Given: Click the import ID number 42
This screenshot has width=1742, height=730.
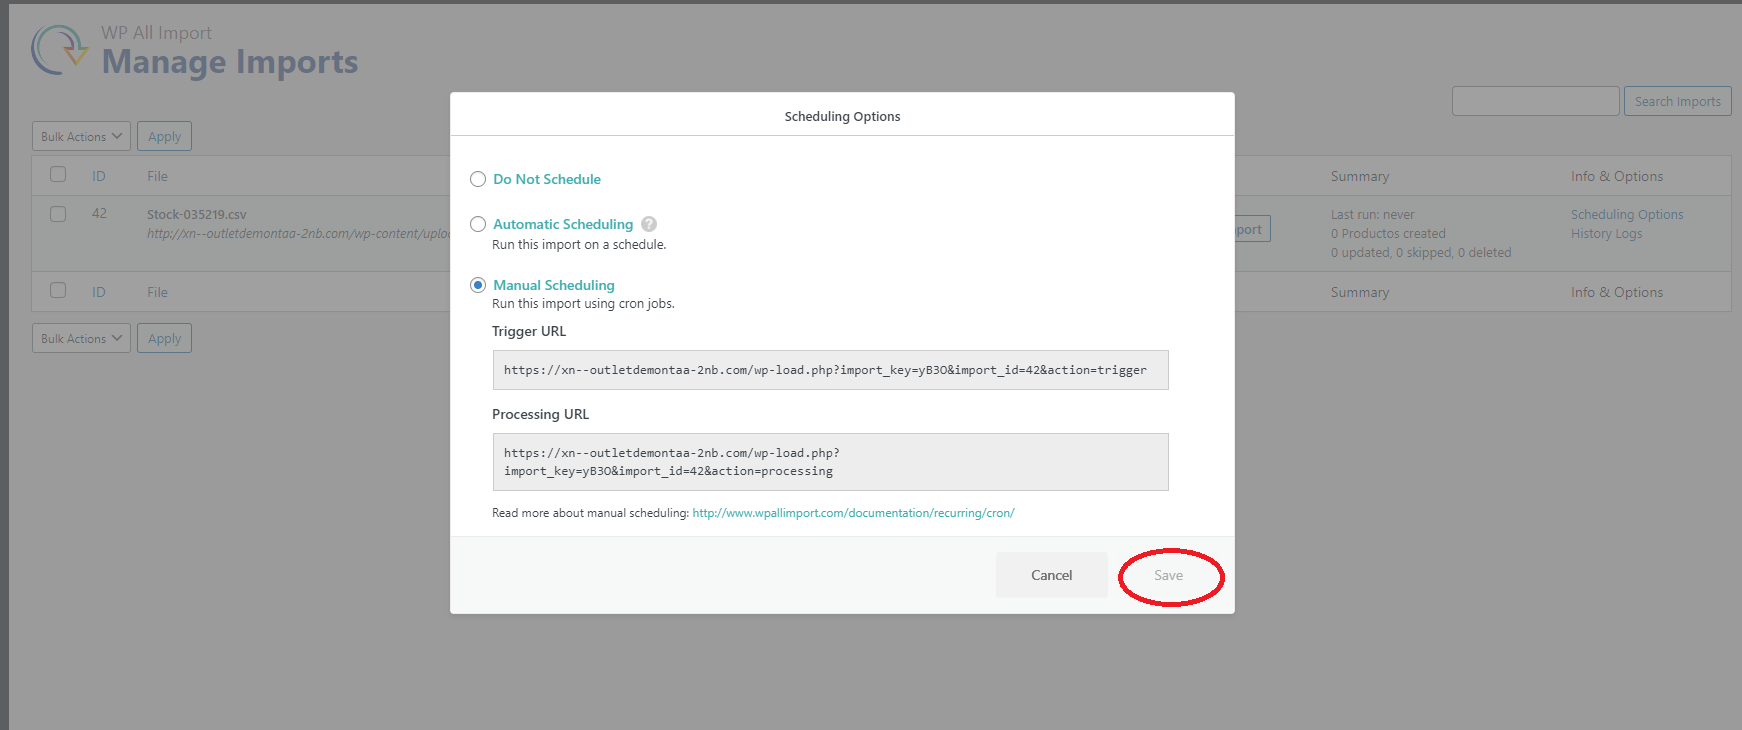Looking at the screenshot, I should pos(99,213).
